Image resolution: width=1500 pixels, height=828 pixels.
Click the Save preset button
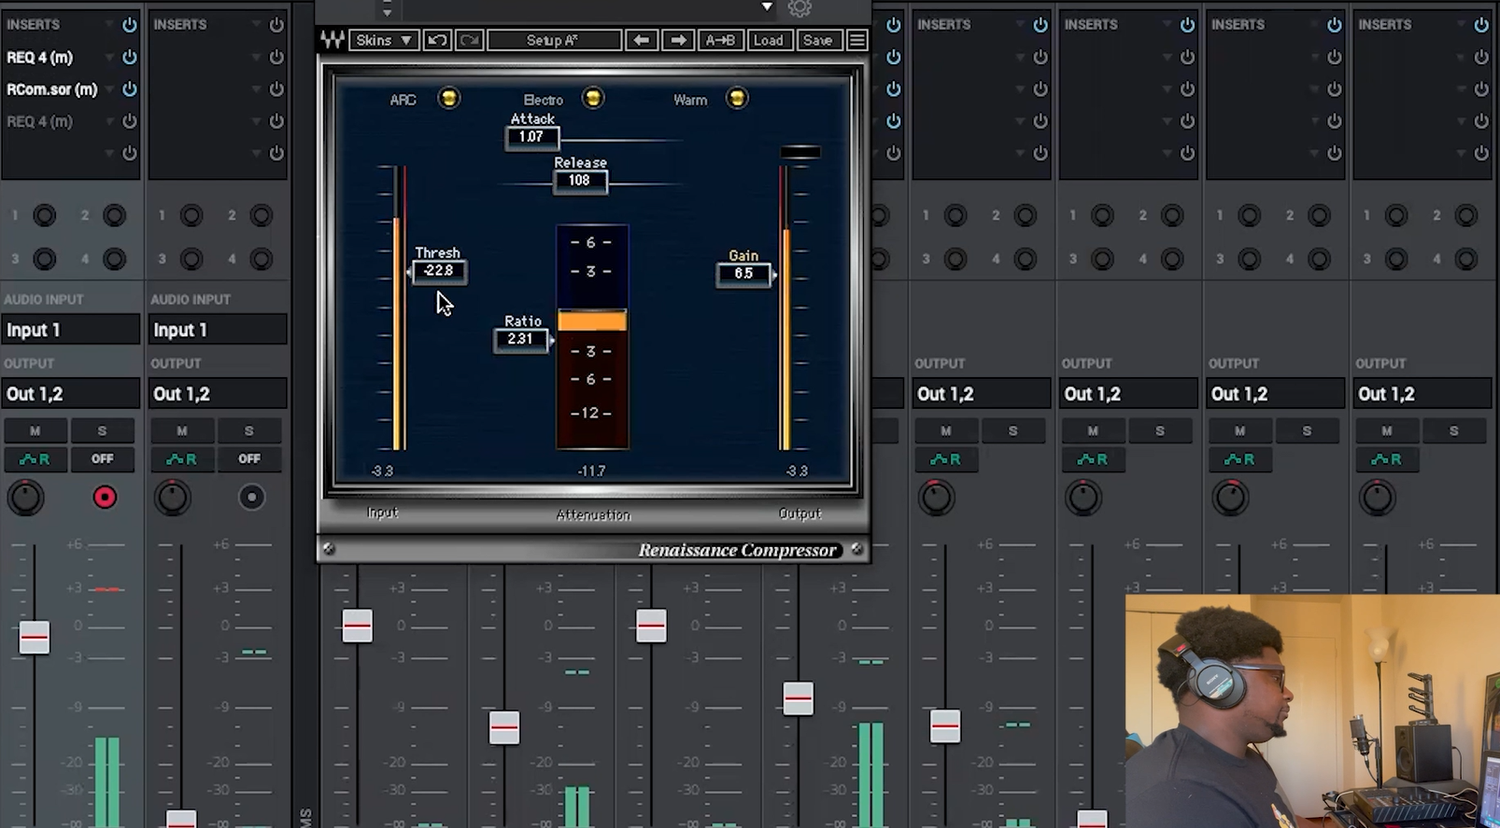coord(817,40)
